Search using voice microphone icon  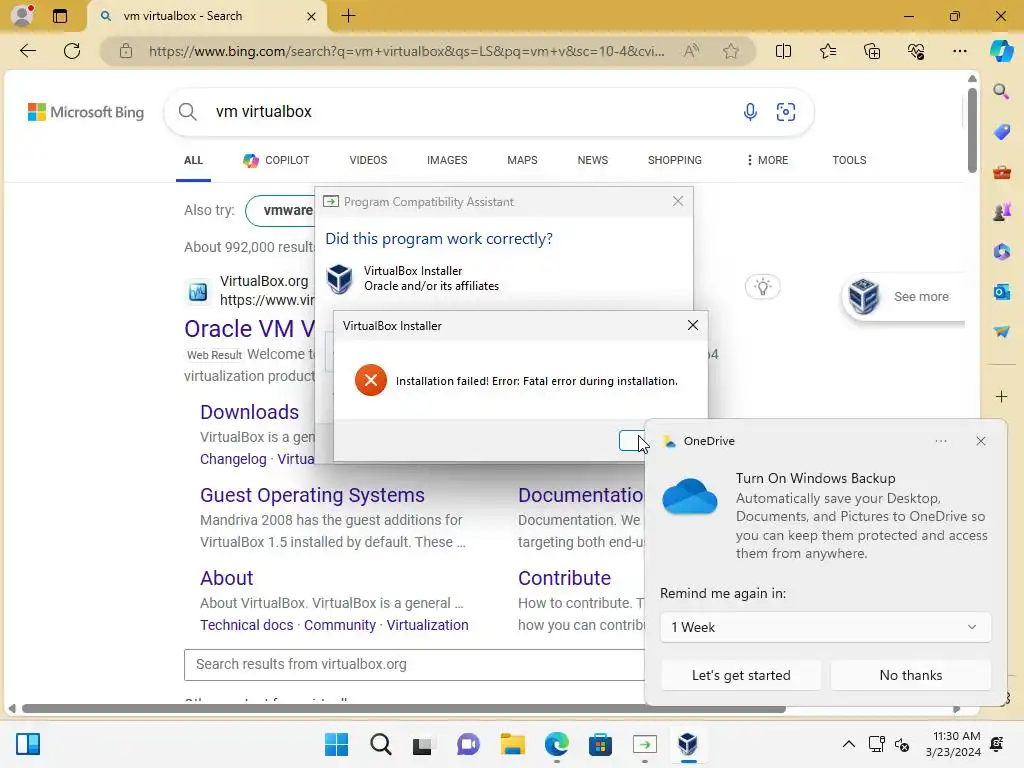[x=750, y=112]
